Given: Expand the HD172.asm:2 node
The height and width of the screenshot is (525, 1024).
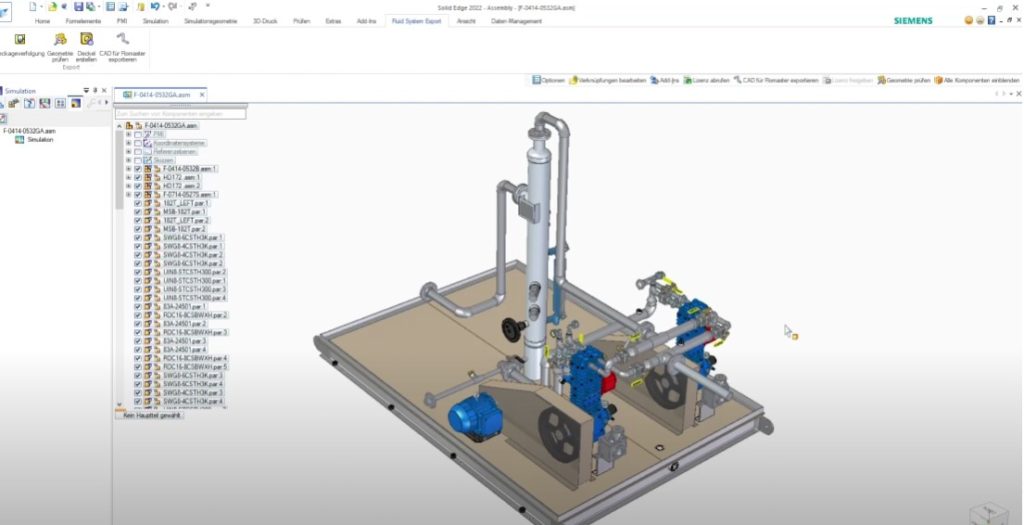Looking at the screenshot, I should [x=129, y=186].
